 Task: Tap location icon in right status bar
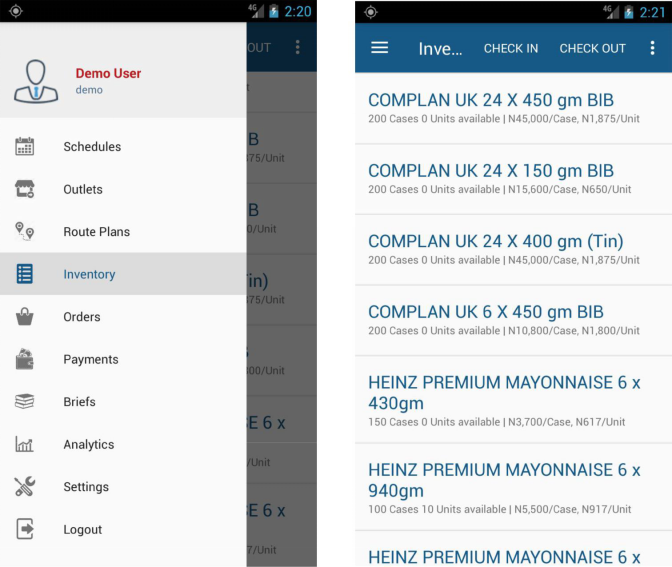371,12
